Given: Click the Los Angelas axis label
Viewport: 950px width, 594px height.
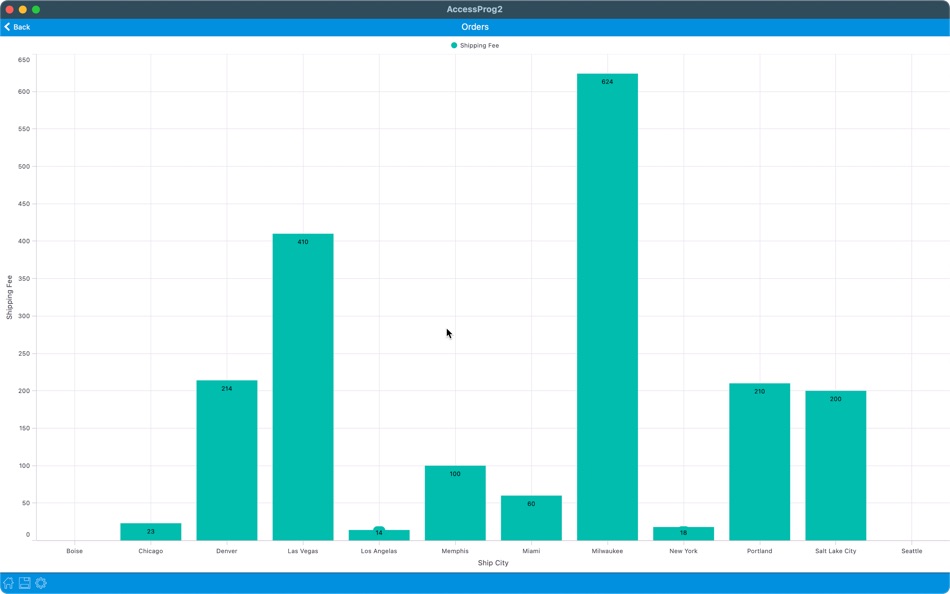Looking at the screenshot, I should pos(379,551).
